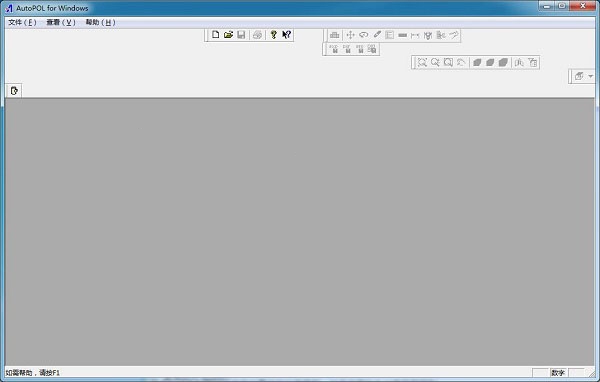The height and width of the screenshot is (382, 600).
Task: Click the 数字 status bar indicator
Action: [x=558, y=372]
